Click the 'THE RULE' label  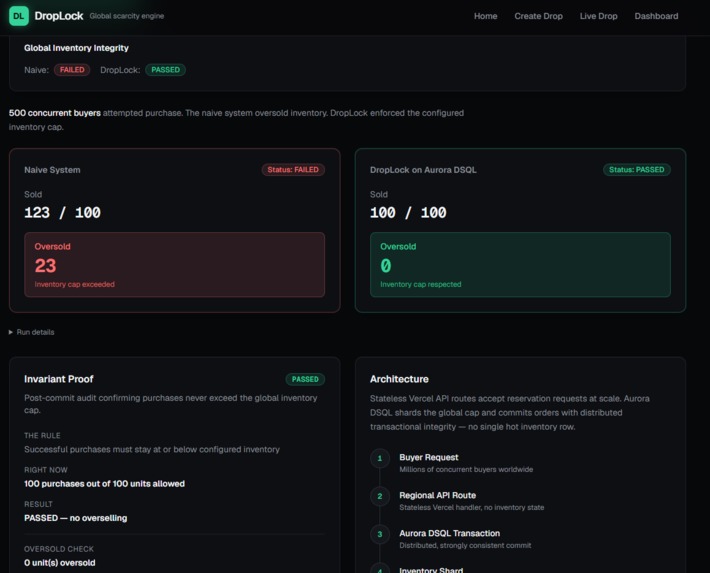click(42, 436)
